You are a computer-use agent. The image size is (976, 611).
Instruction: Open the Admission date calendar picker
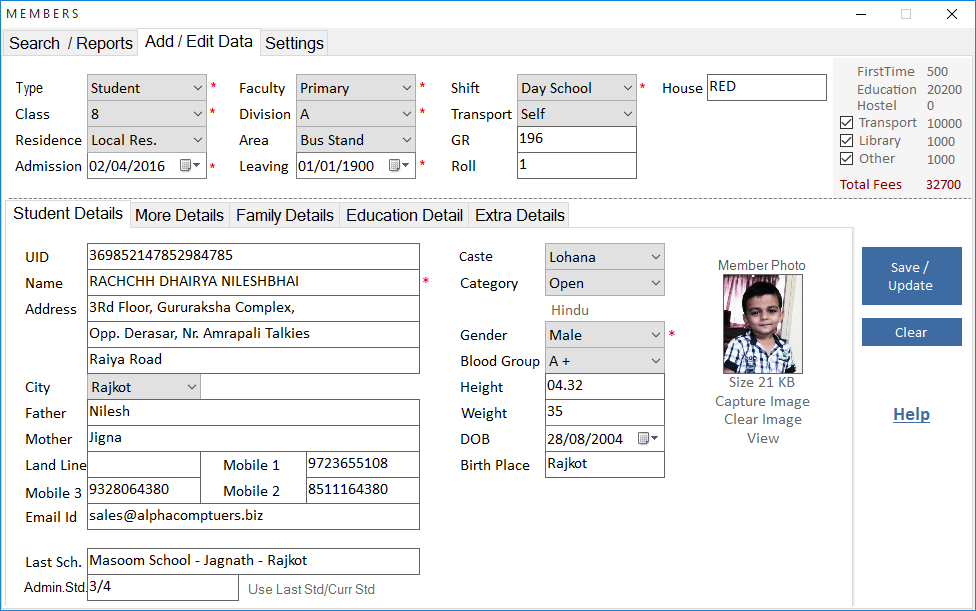(189, 166)
